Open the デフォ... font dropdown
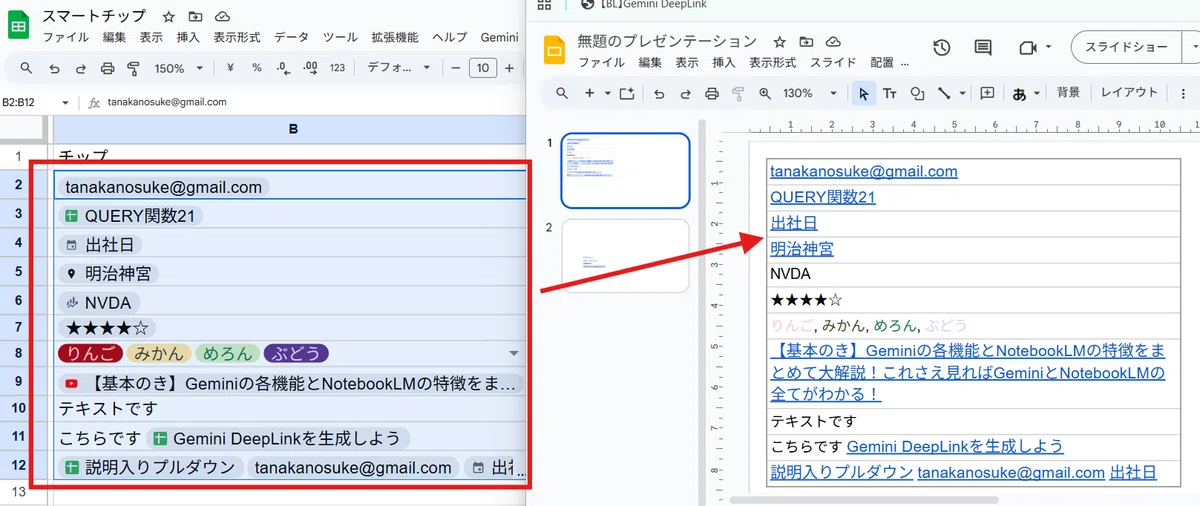 click(397, 68)
